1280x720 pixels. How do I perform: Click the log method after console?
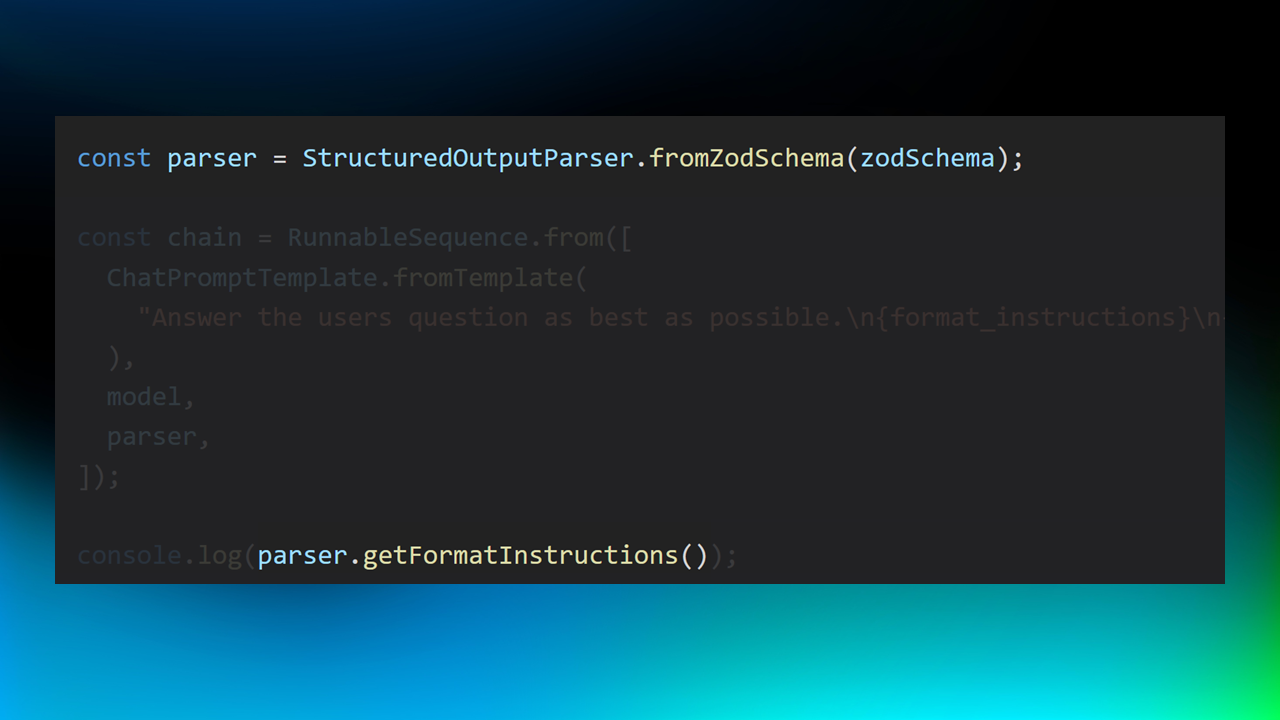(219, 556)
